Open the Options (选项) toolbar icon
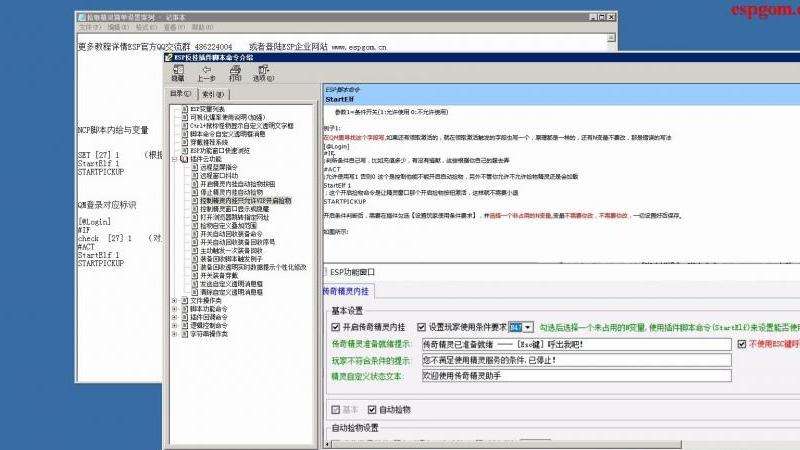This screenshot has height=450, width=800. 261,73
